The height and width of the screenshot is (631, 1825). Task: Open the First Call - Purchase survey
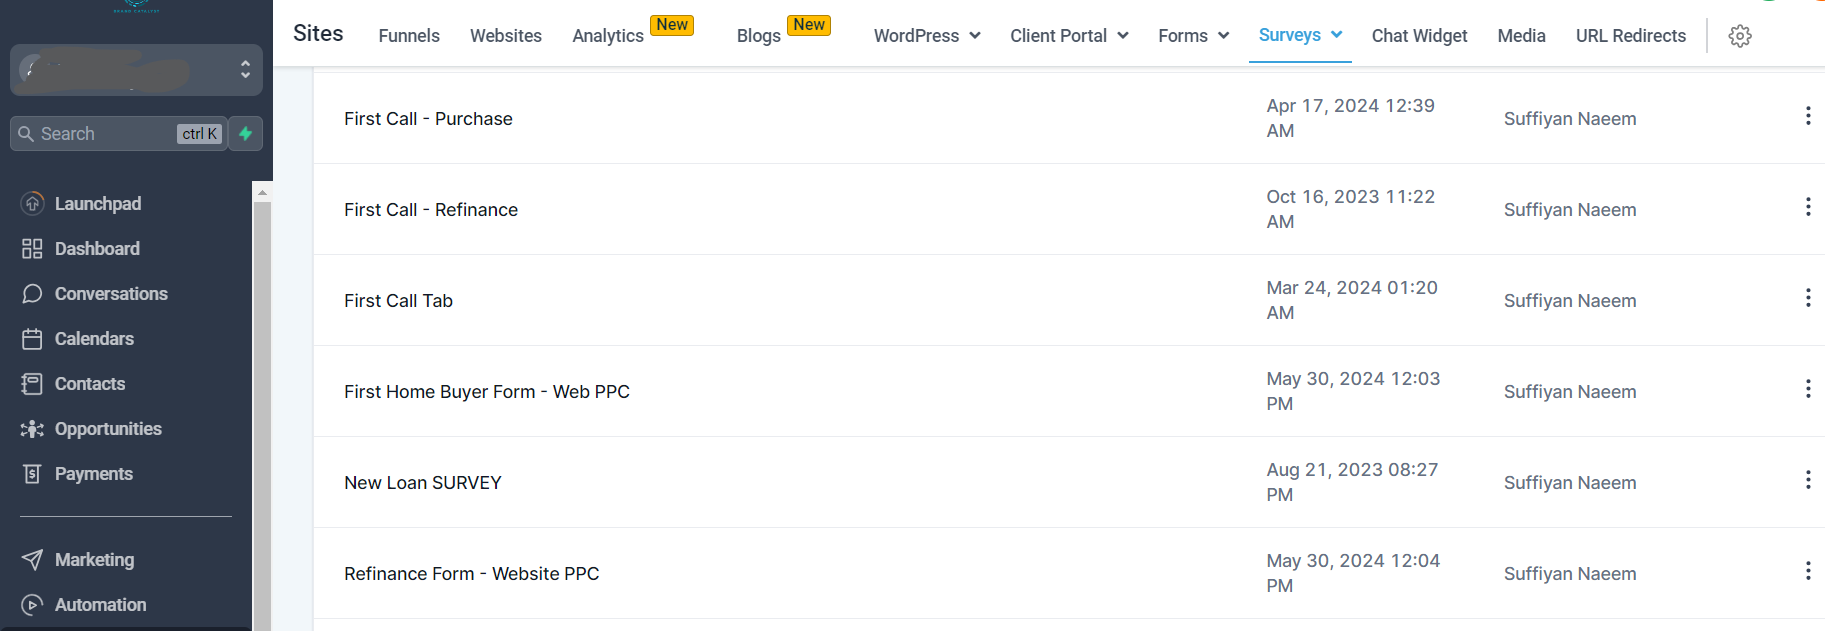(428, 119)
